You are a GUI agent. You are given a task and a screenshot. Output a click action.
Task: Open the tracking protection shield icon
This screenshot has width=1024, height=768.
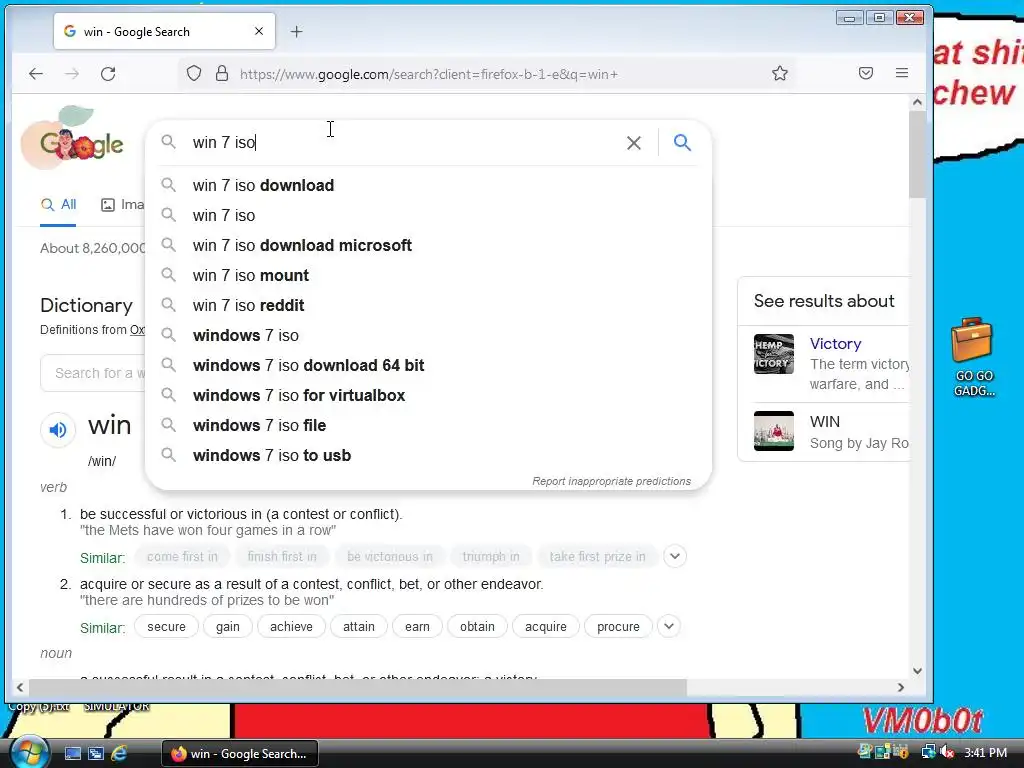click(194, 73)
